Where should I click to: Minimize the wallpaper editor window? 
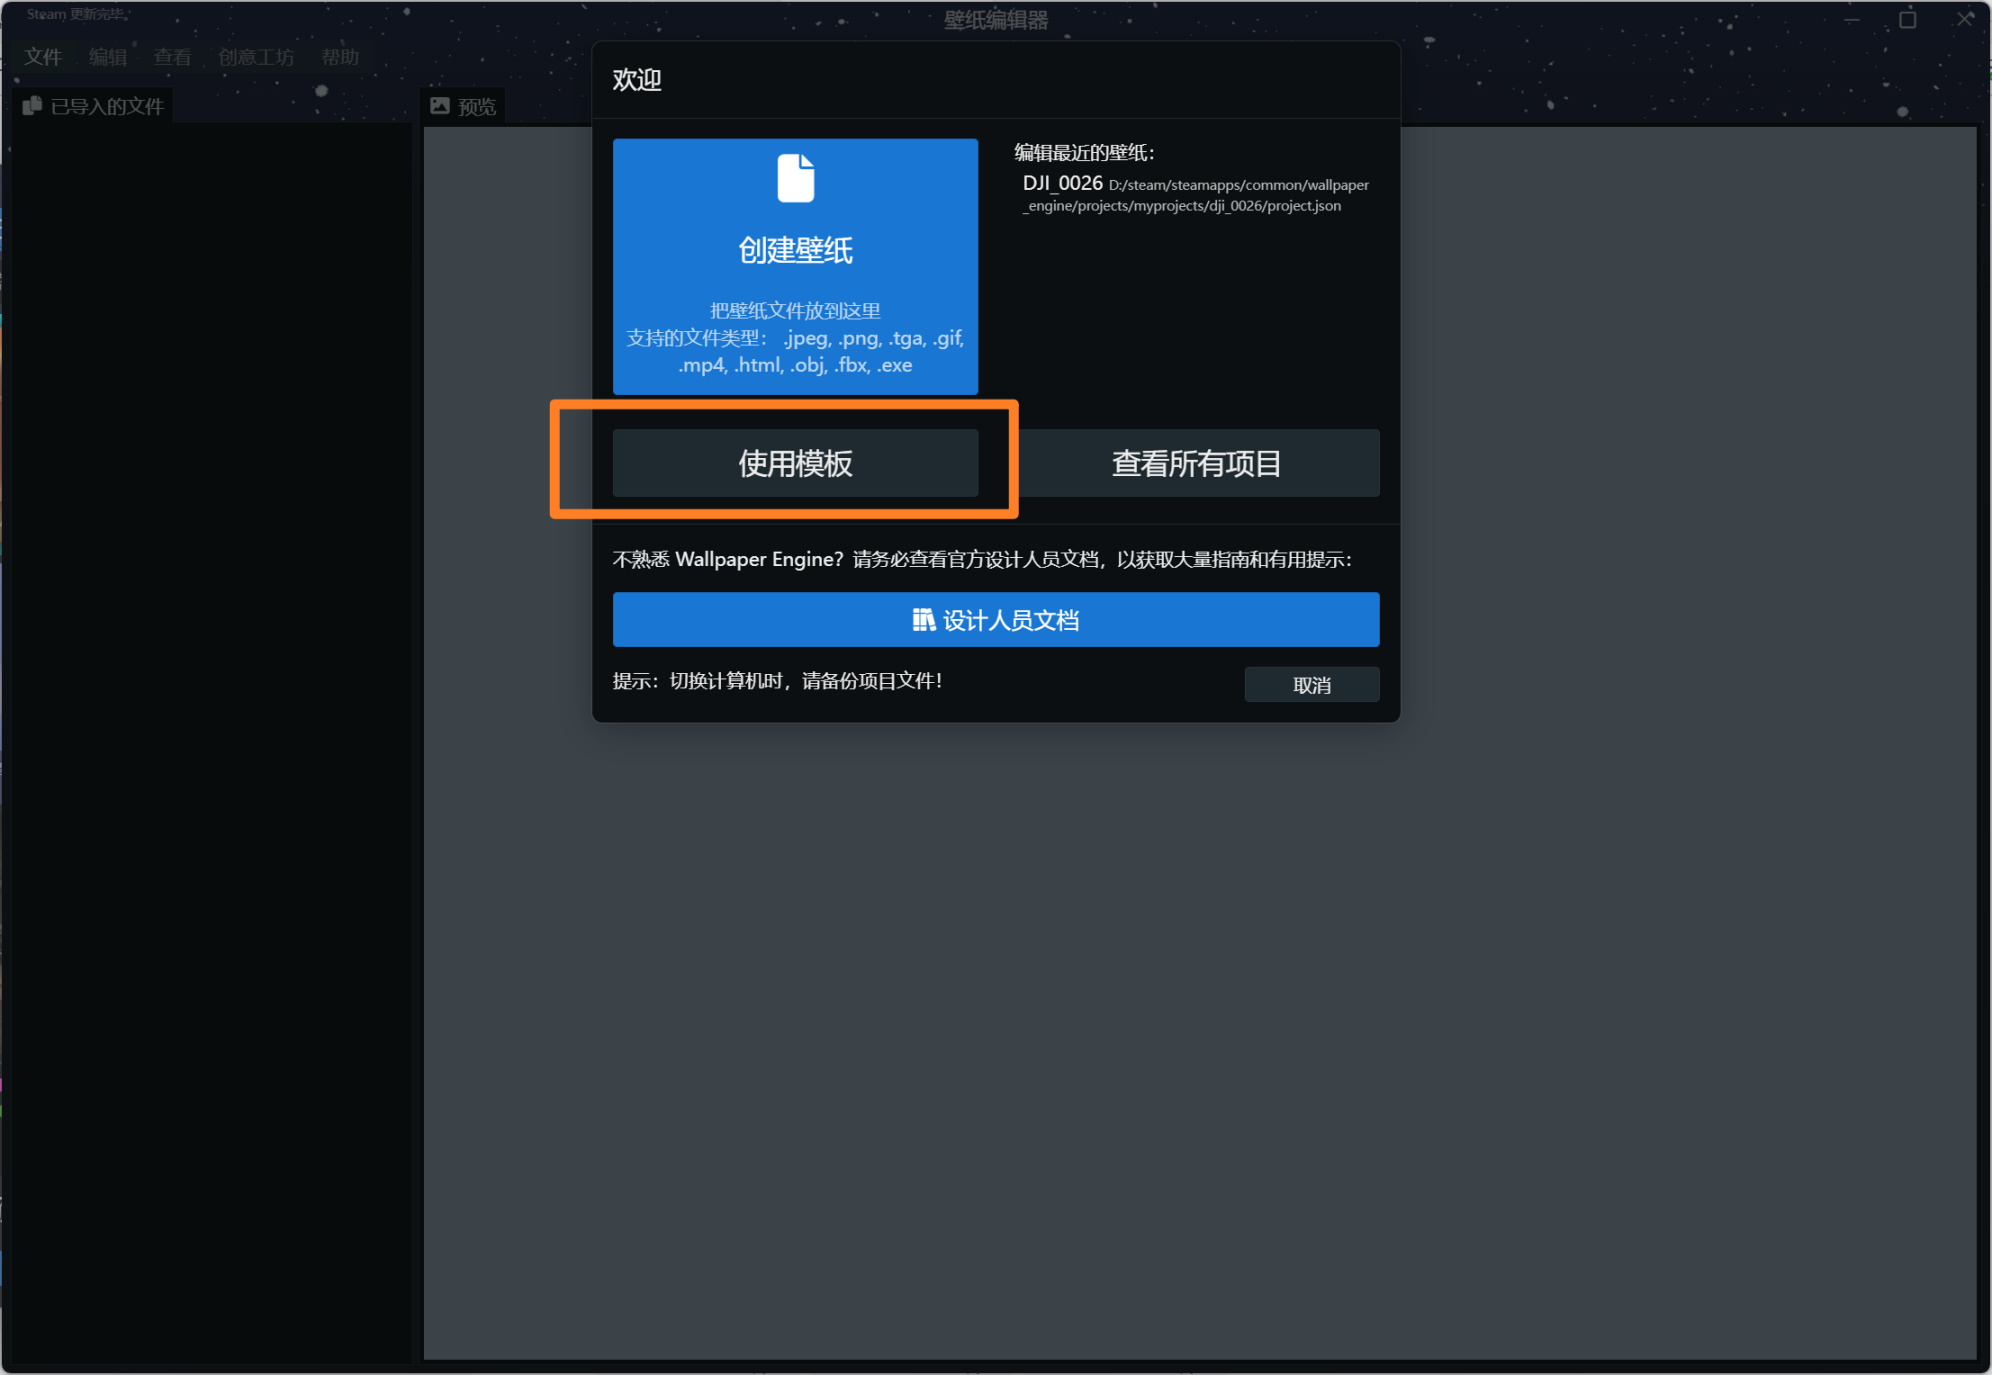[1851, 19]
